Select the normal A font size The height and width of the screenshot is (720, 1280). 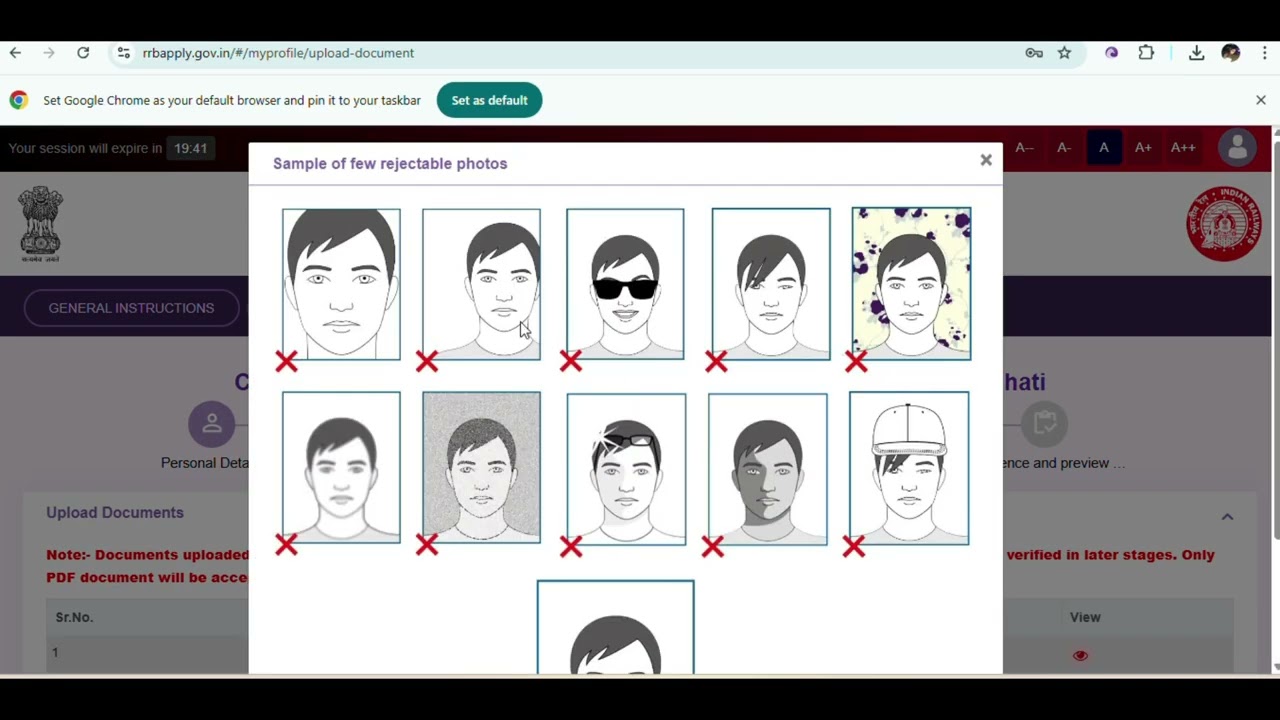(x=1104, y=148)
